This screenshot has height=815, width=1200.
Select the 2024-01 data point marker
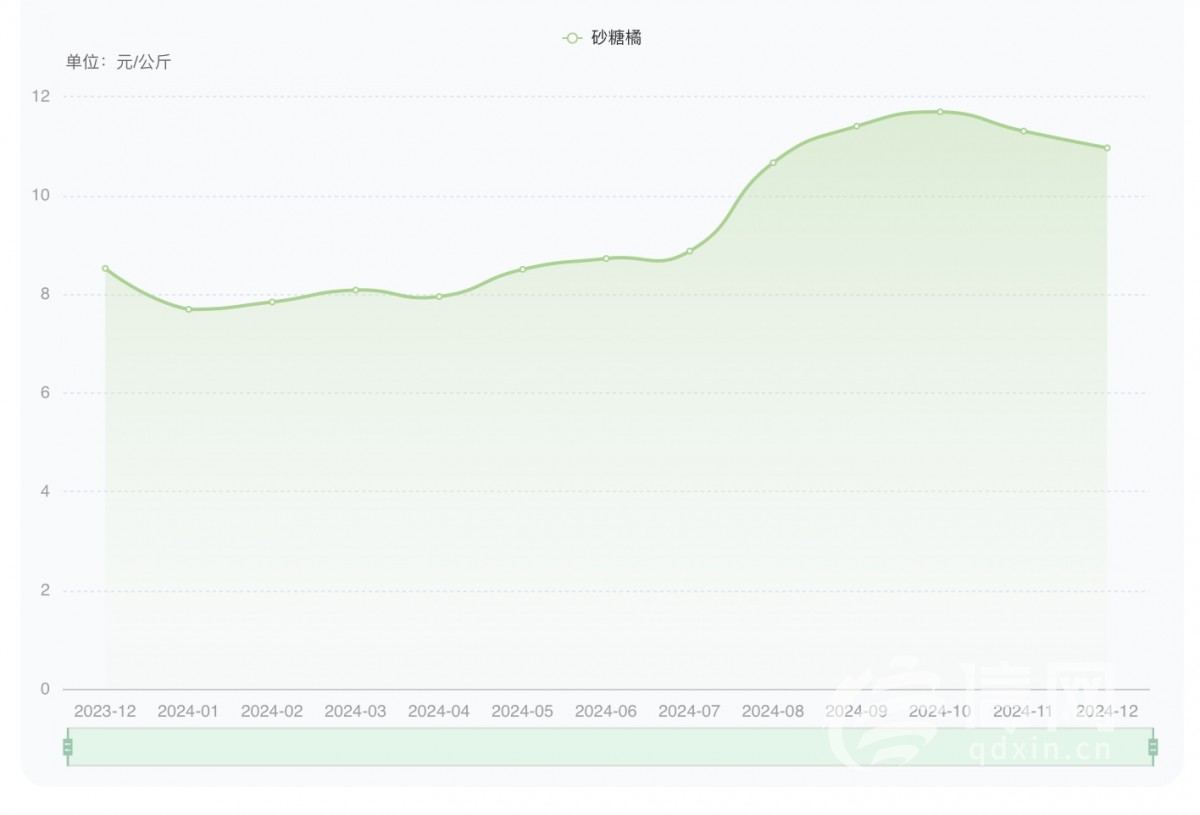click(x=188, y=309)
